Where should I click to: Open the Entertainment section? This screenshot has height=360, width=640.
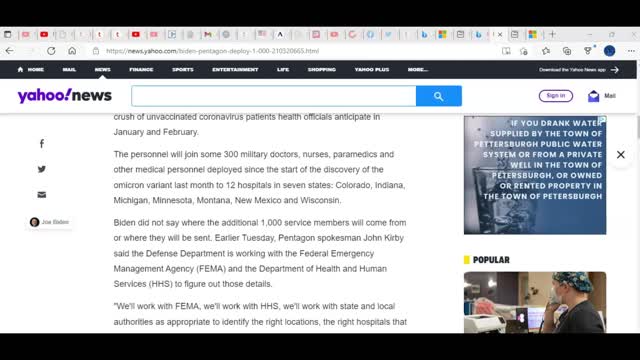click(x=235, y=70)
